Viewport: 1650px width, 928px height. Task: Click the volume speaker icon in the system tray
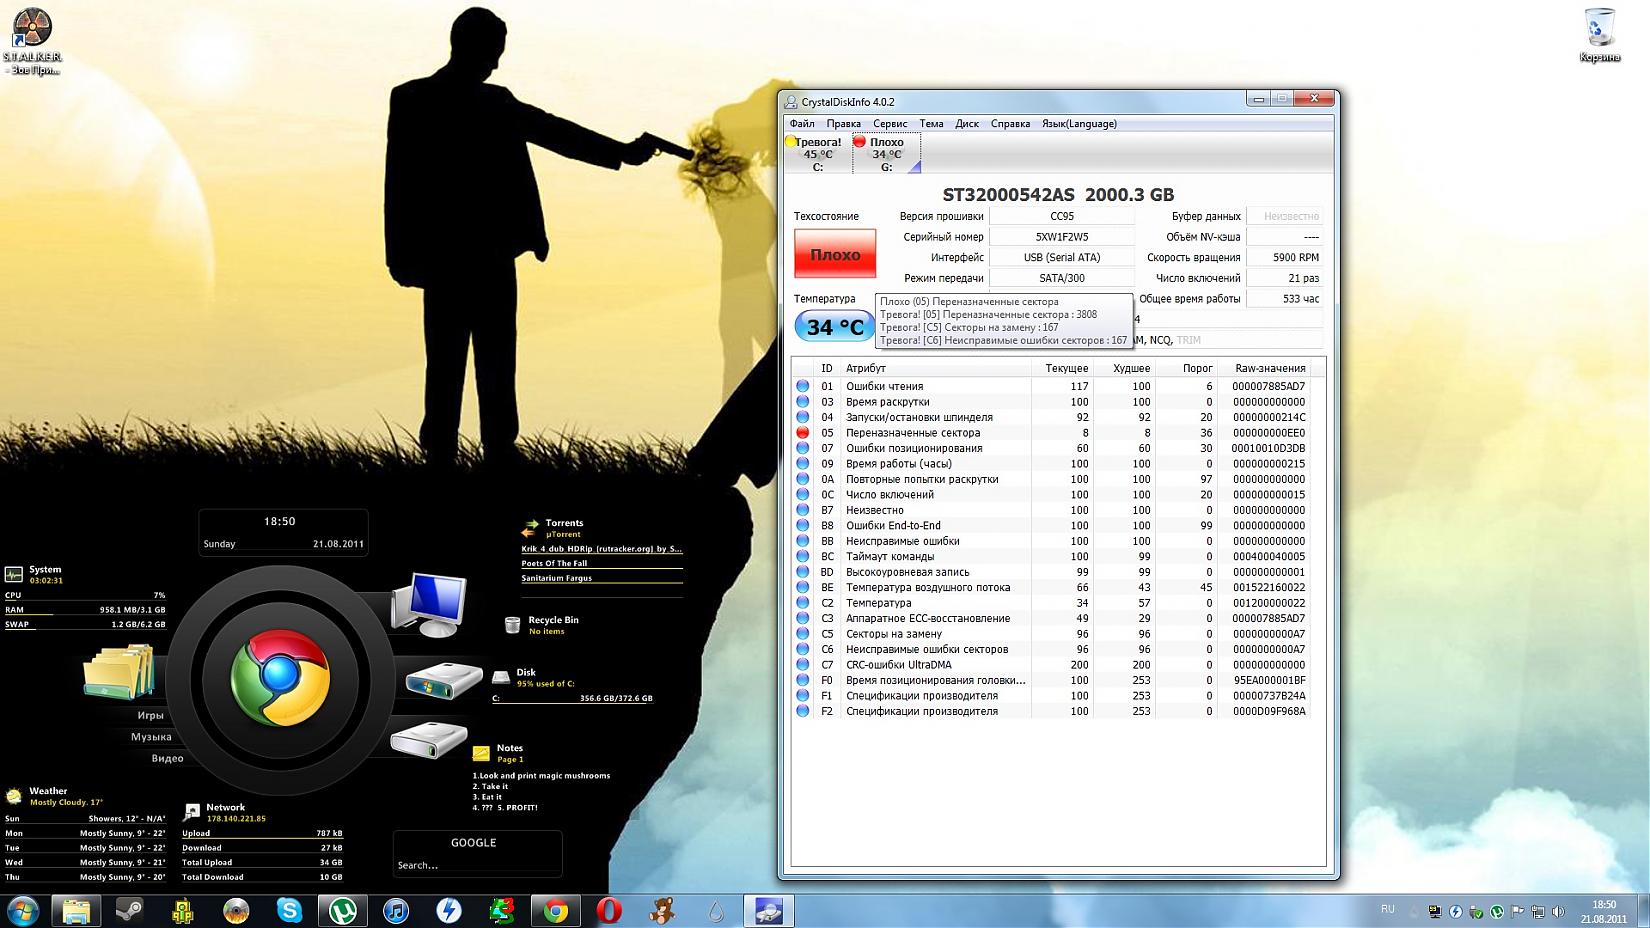(x=1558, y=911)
